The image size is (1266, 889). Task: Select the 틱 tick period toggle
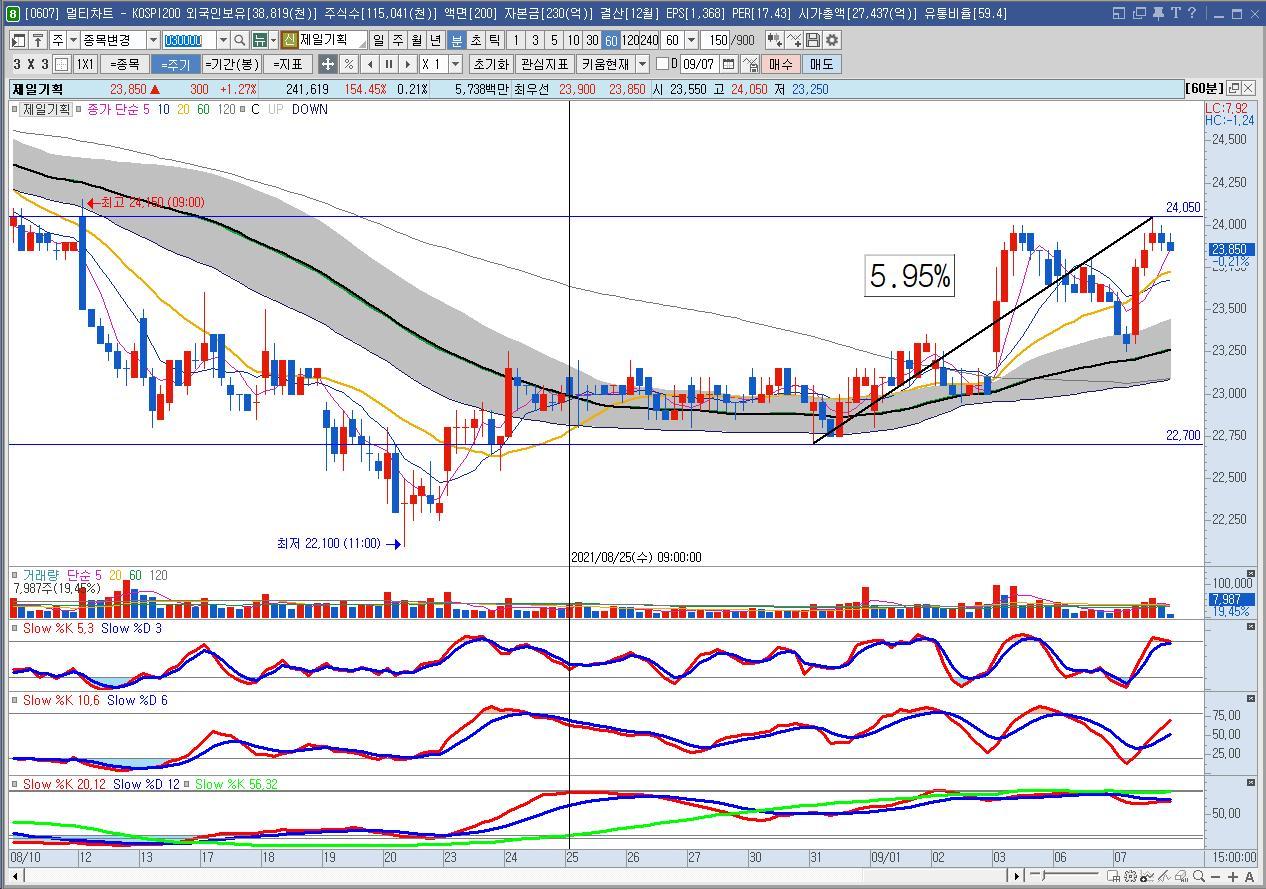point(494,40)
